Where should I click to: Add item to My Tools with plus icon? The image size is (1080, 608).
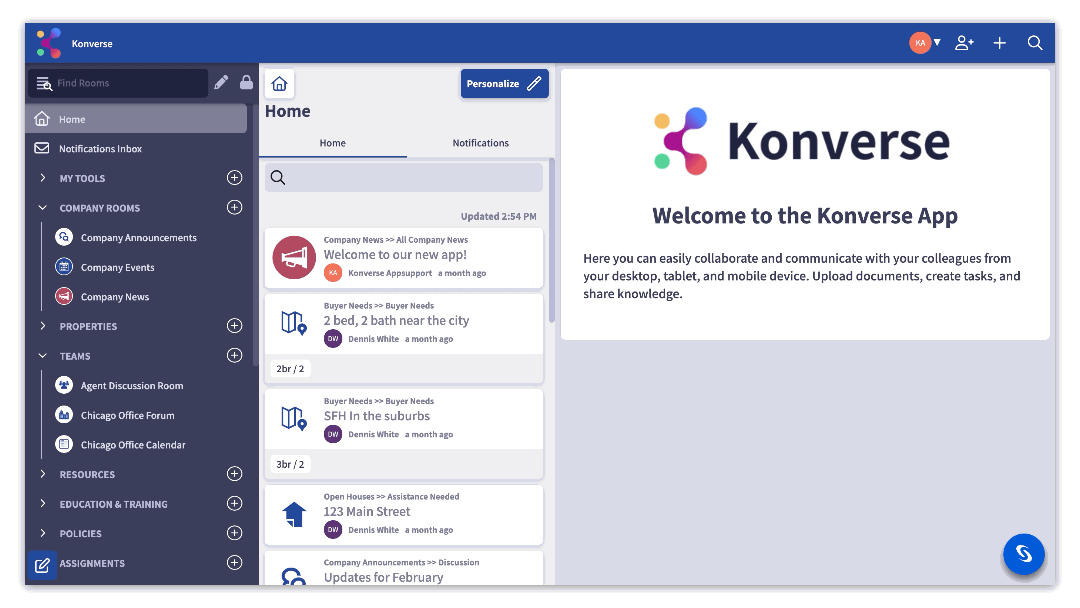[234, 178]
